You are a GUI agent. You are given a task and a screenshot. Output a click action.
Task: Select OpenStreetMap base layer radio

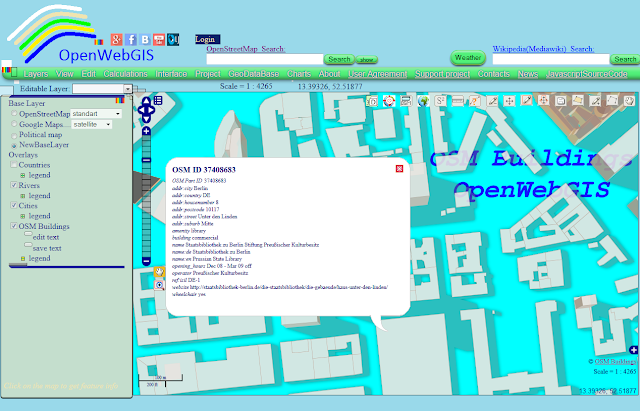(14, 113)
